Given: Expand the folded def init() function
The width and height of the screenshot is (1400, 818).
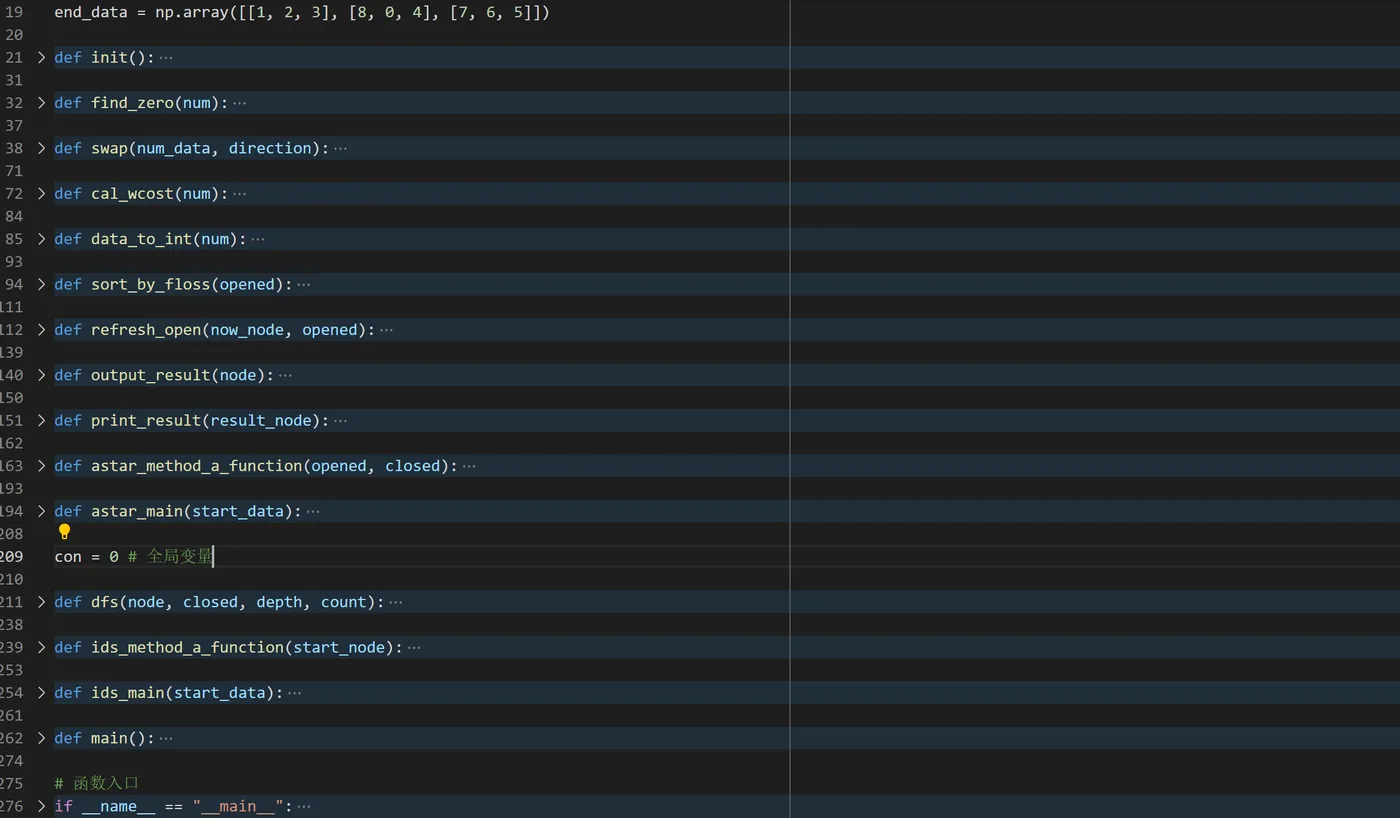Looking at the screenshot, I should click(41, 57).
